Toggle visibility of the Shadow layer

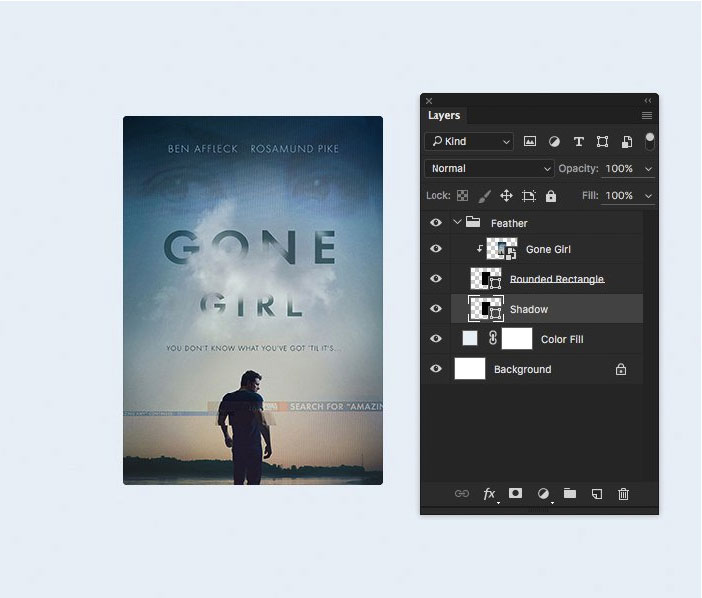tap(436, 309)
